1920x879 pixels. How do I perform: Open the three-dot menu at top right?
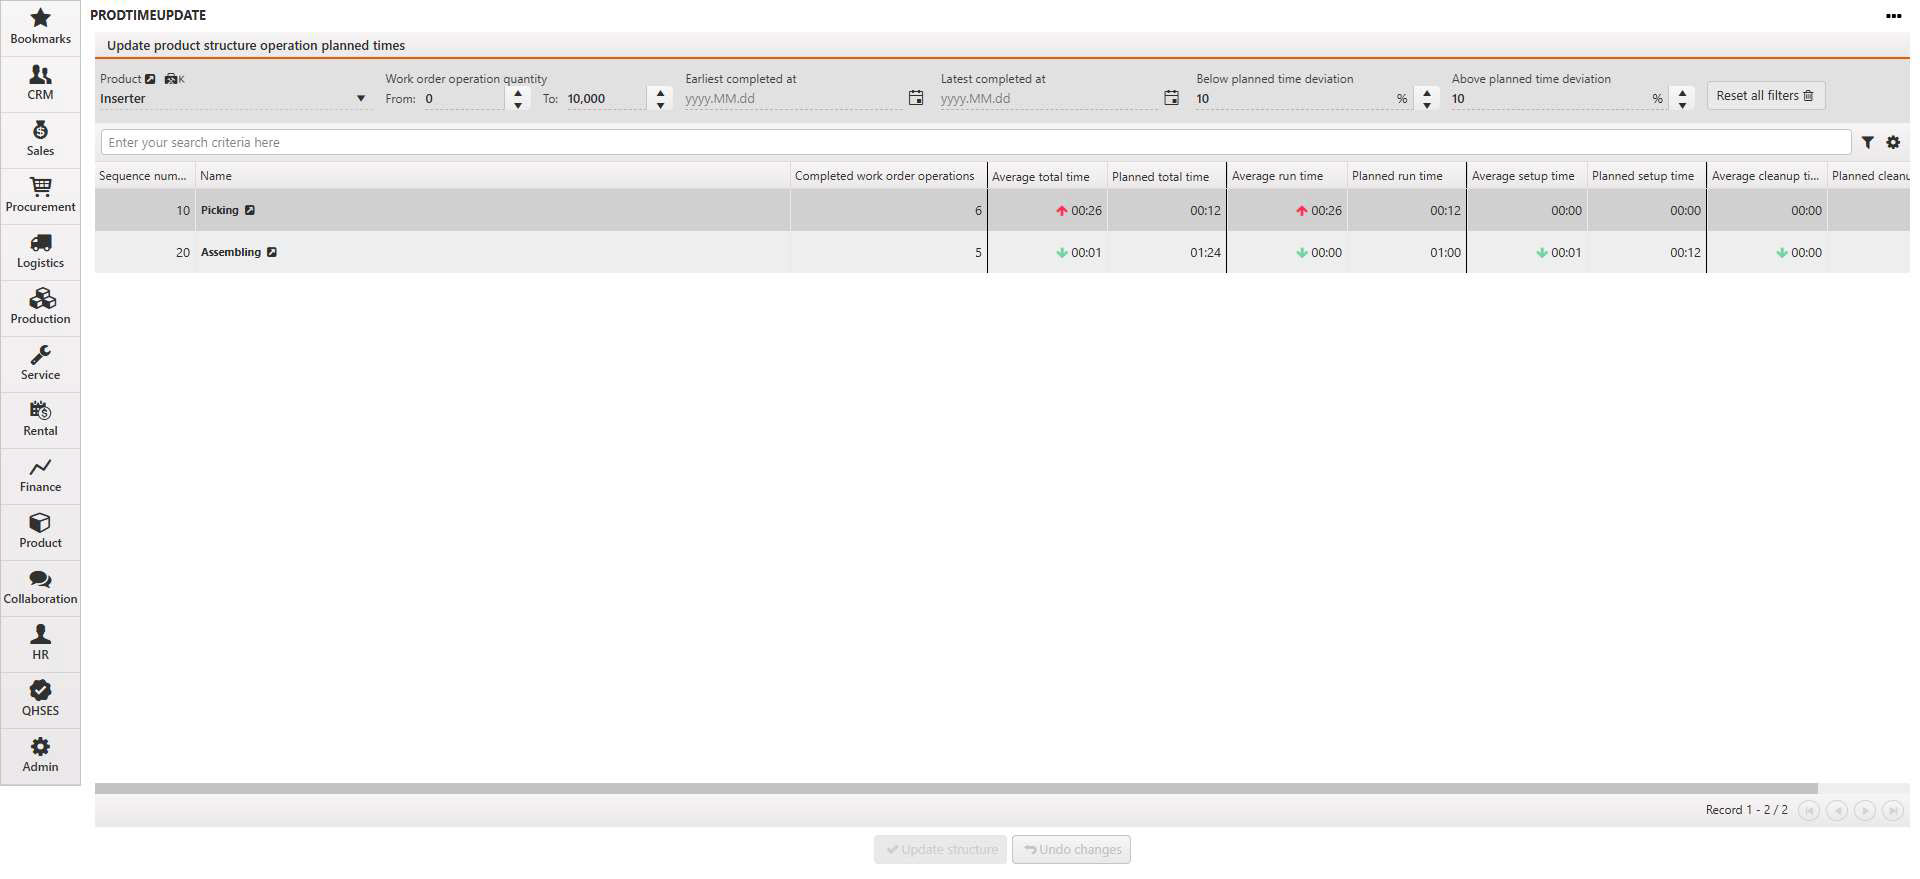coord(1893,16)
